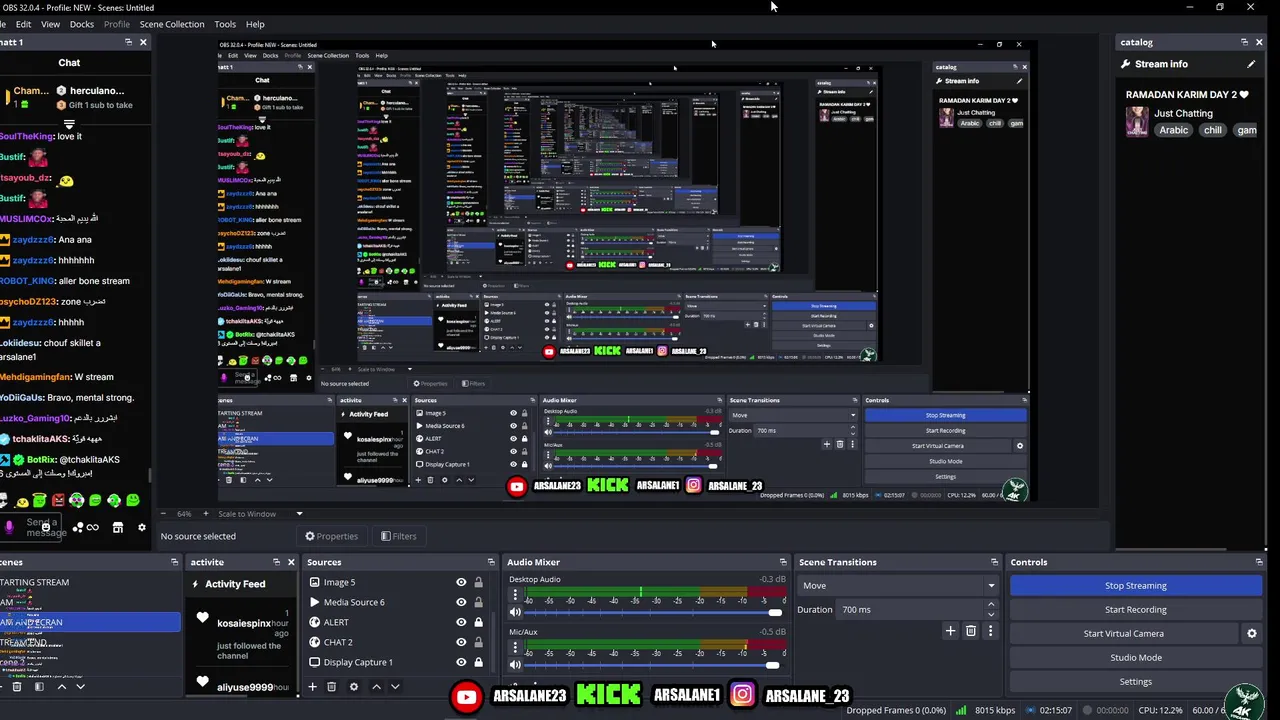1280x720 pixels.
Task: Increase transition duration with up arrow
Action: 991,605
